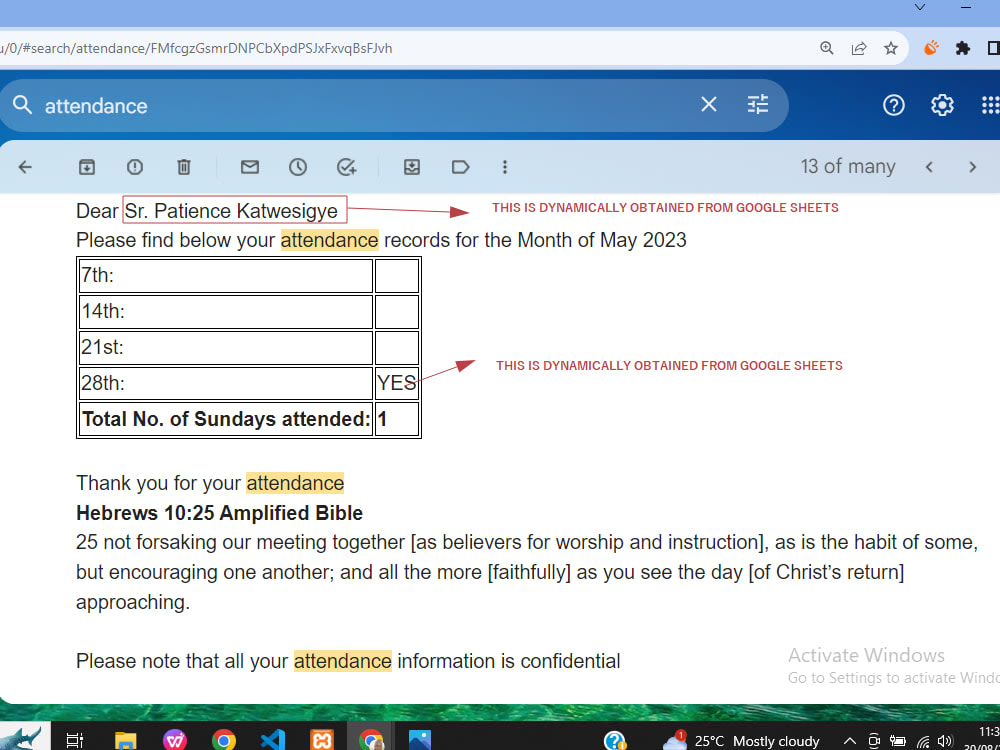Bookmark this page with star icon
Image resolution: width=1000 pixels, height=750 pixels.
click(891, 48)
